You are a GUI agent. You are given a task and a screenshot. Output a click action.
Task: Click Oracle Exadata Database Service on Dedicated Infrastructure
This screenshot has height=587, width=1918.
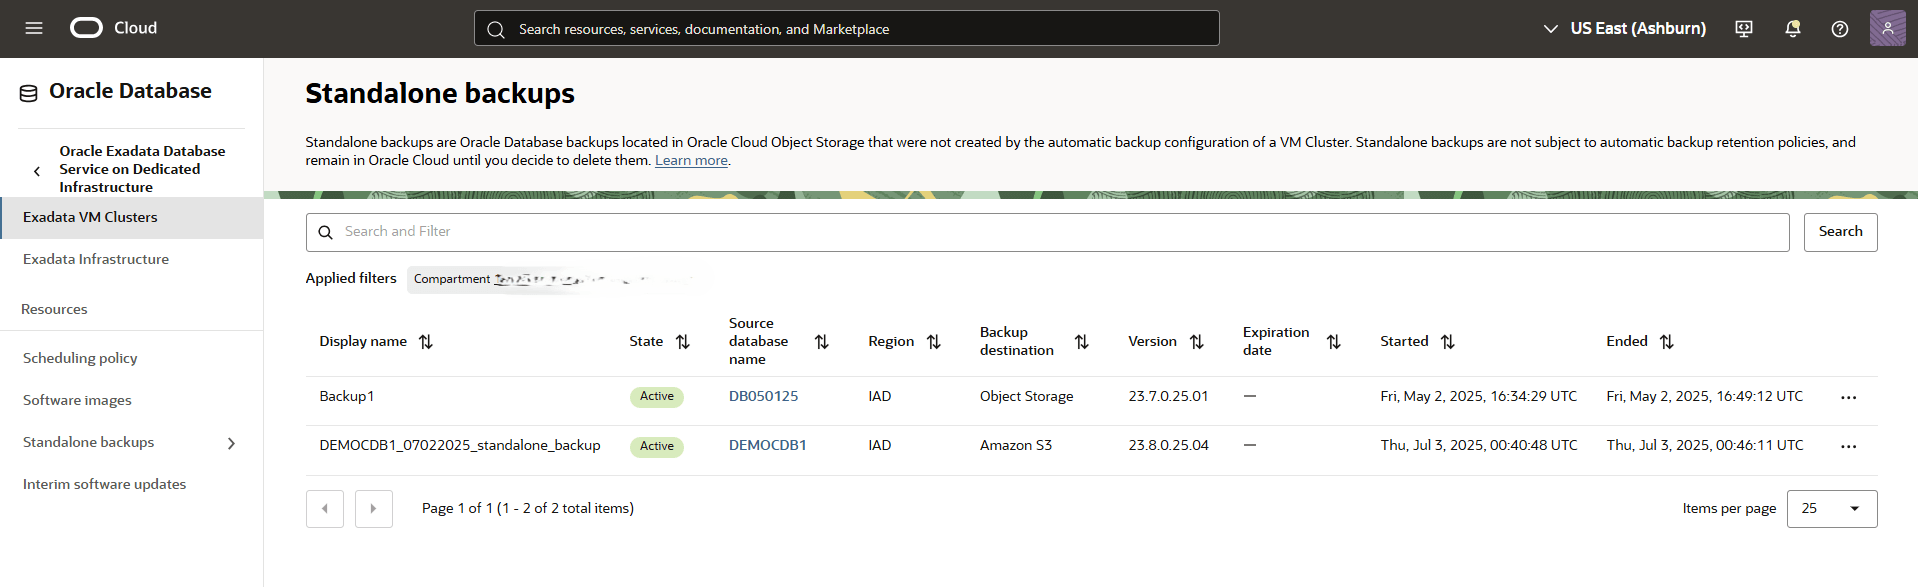(142, 169)
